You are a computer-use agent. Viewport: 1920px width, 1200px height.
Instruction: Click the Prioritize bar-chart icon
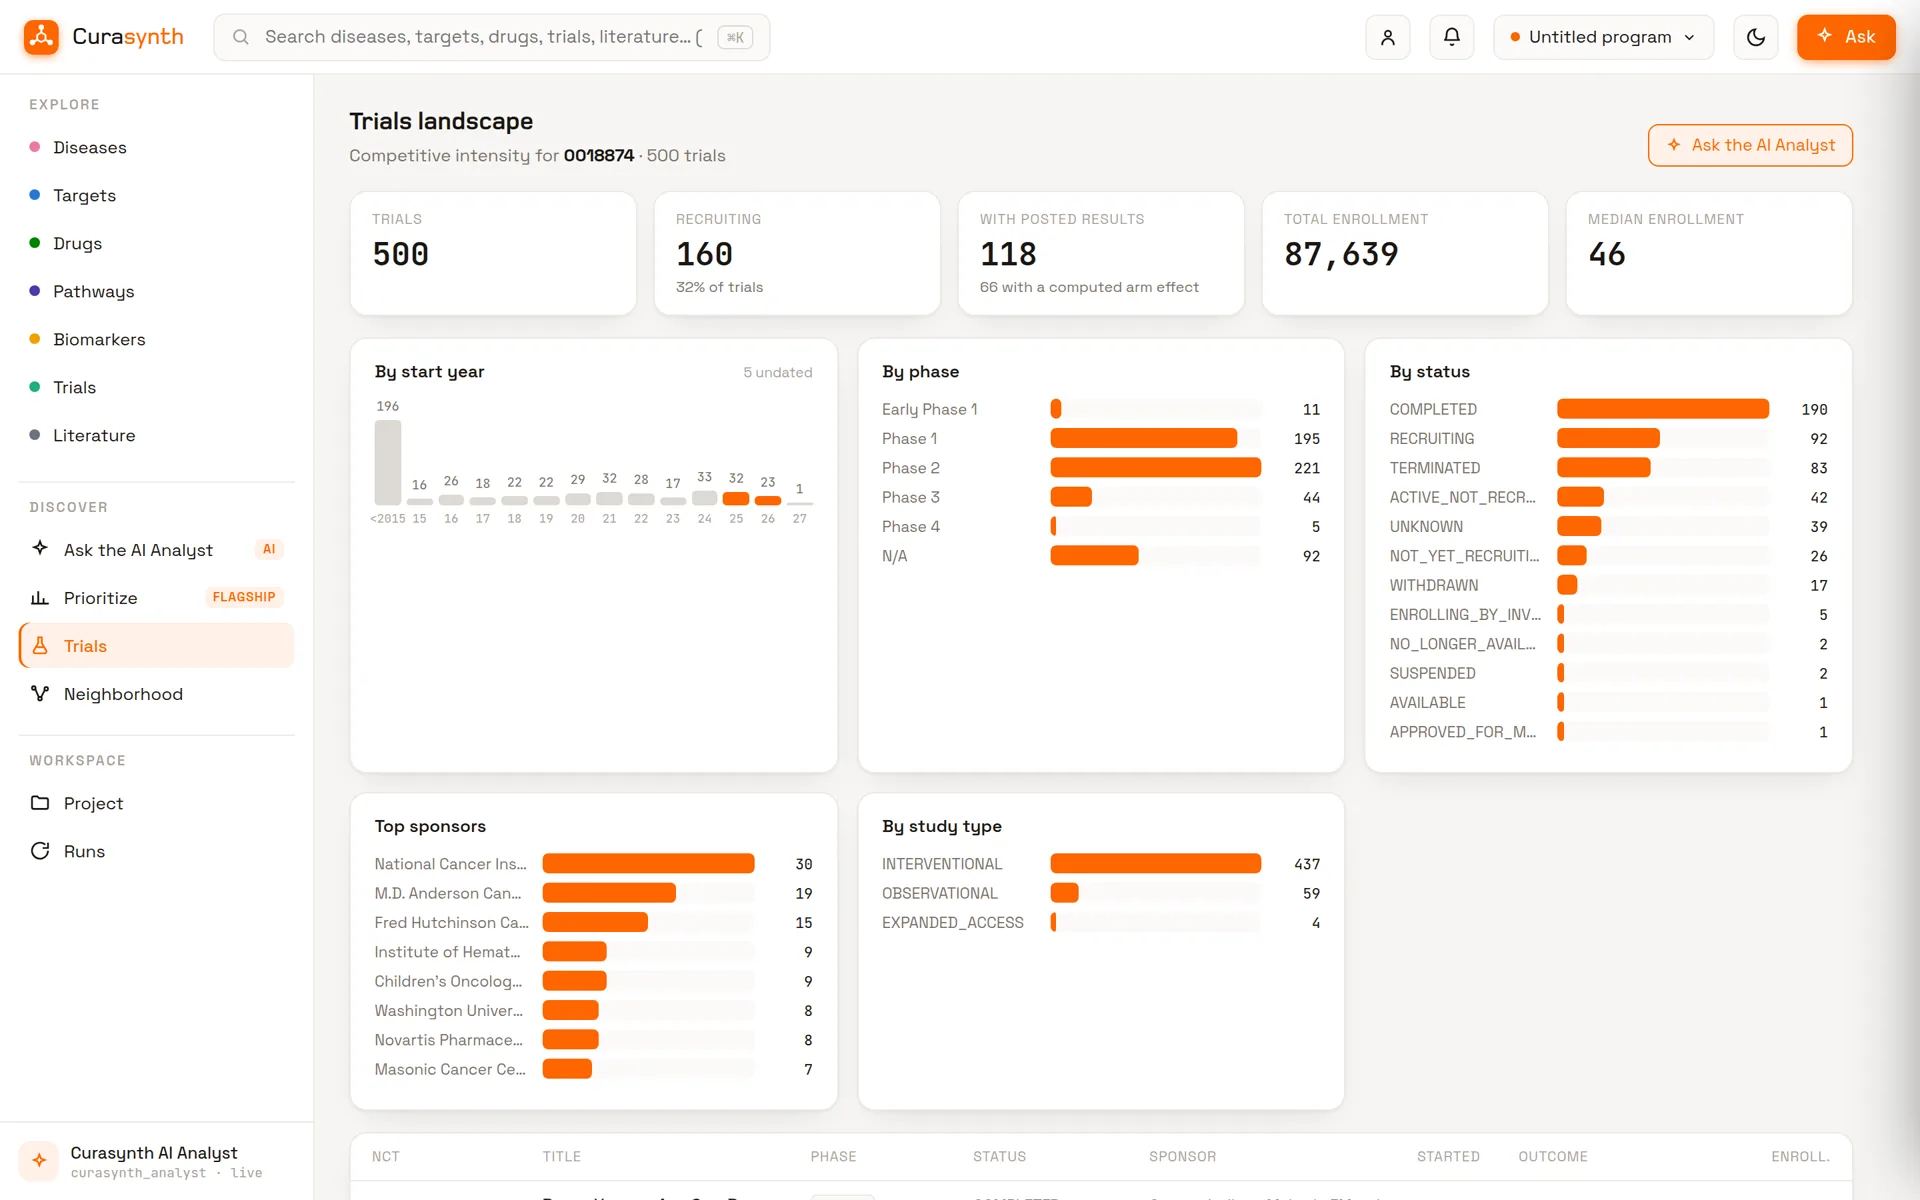tap(40, 597)
